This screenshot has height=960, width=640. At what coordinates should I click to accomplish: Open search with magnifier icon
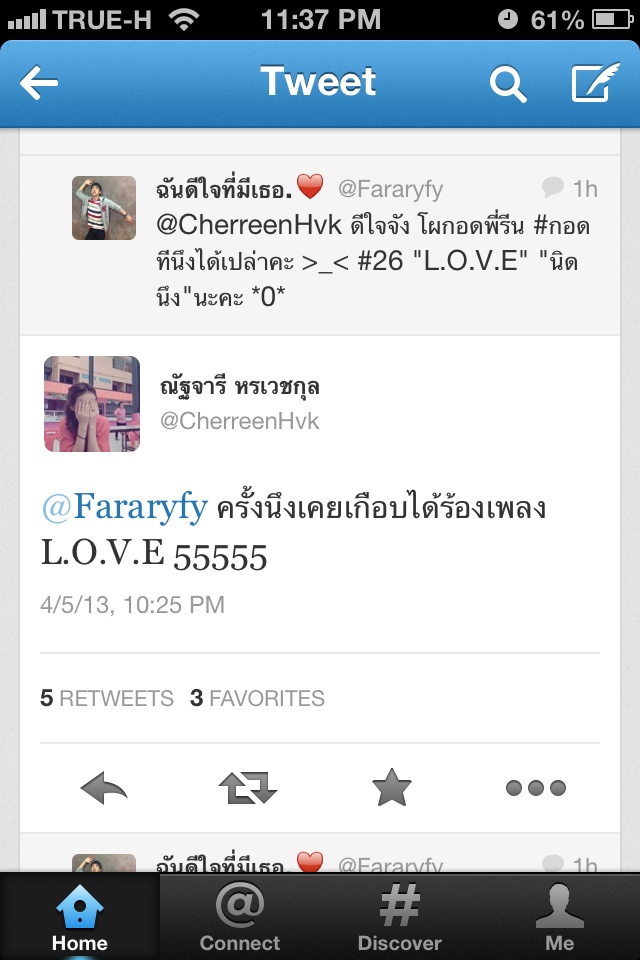tap(508, 83)
